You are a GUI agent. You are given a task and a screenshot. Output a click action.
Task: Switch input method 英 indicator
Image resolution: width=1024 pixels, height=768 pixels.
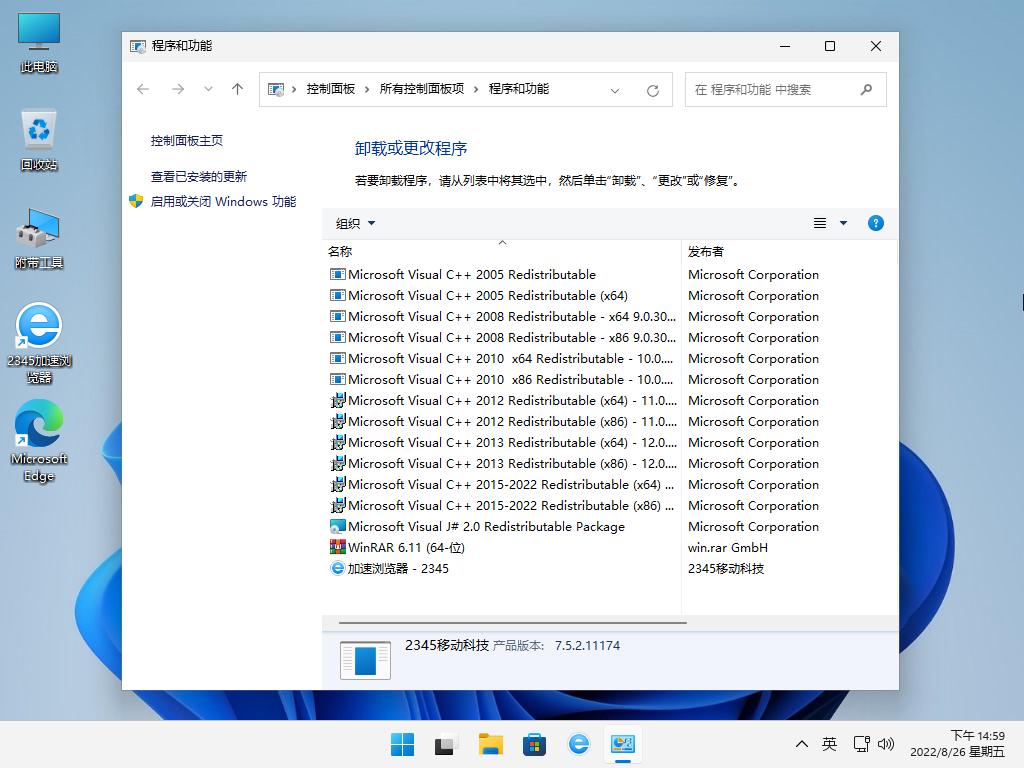click(x=829, y=744)
